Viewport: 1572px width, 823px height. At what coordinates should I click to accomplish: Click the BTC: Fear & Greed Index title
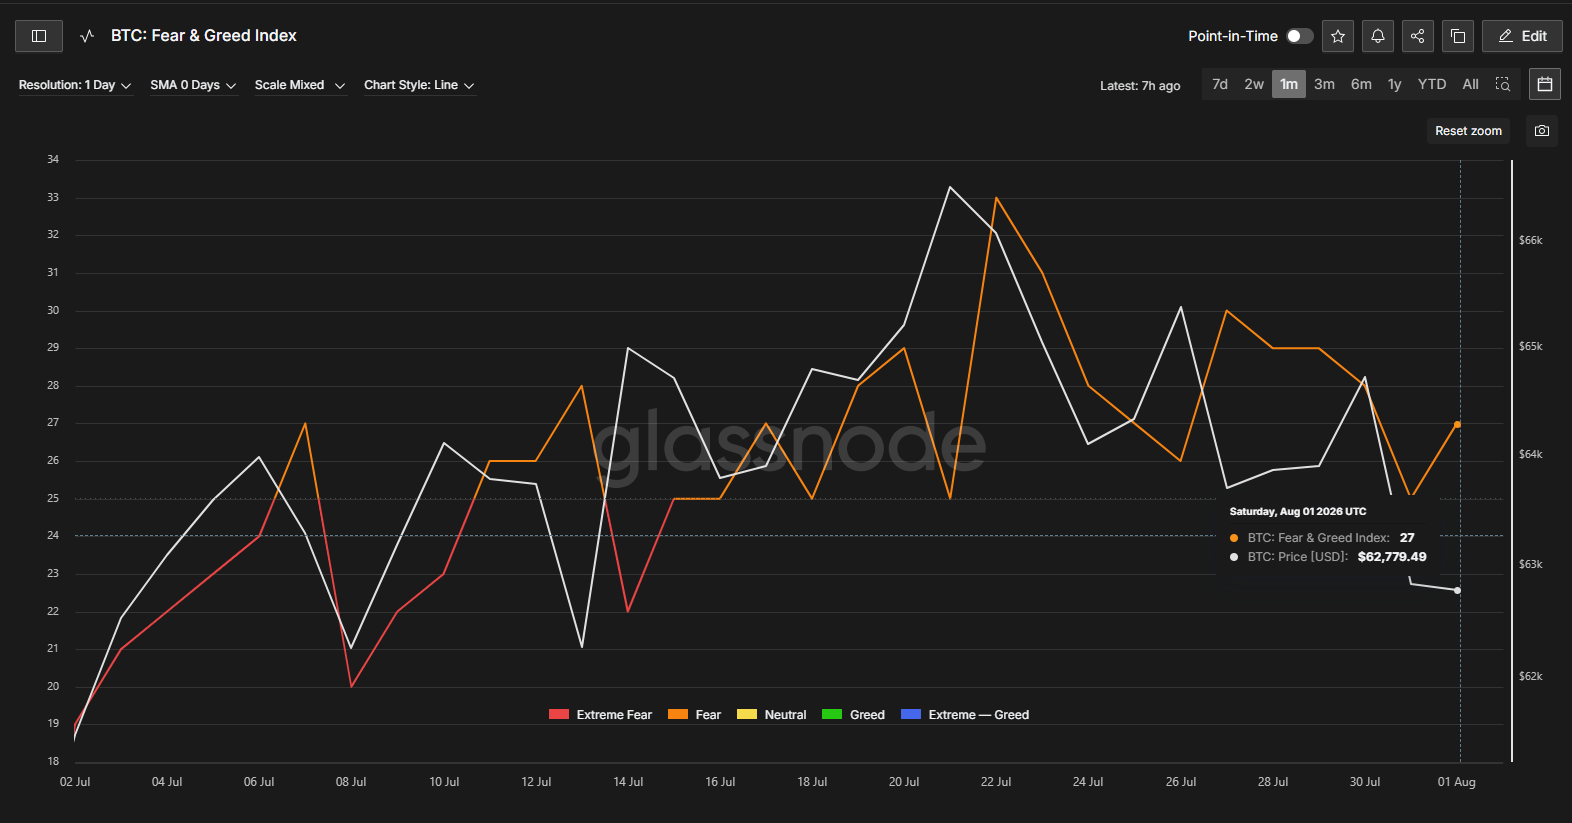[x=204, y=36]
